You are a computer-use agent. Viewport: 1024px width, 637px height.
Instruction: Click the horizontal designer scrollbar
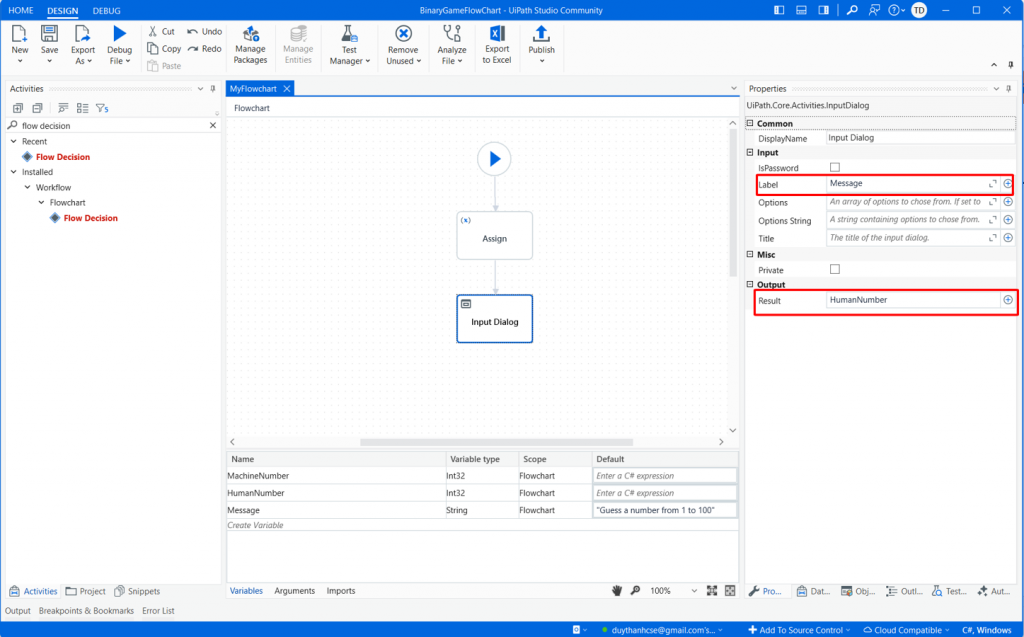pos(496,442)
